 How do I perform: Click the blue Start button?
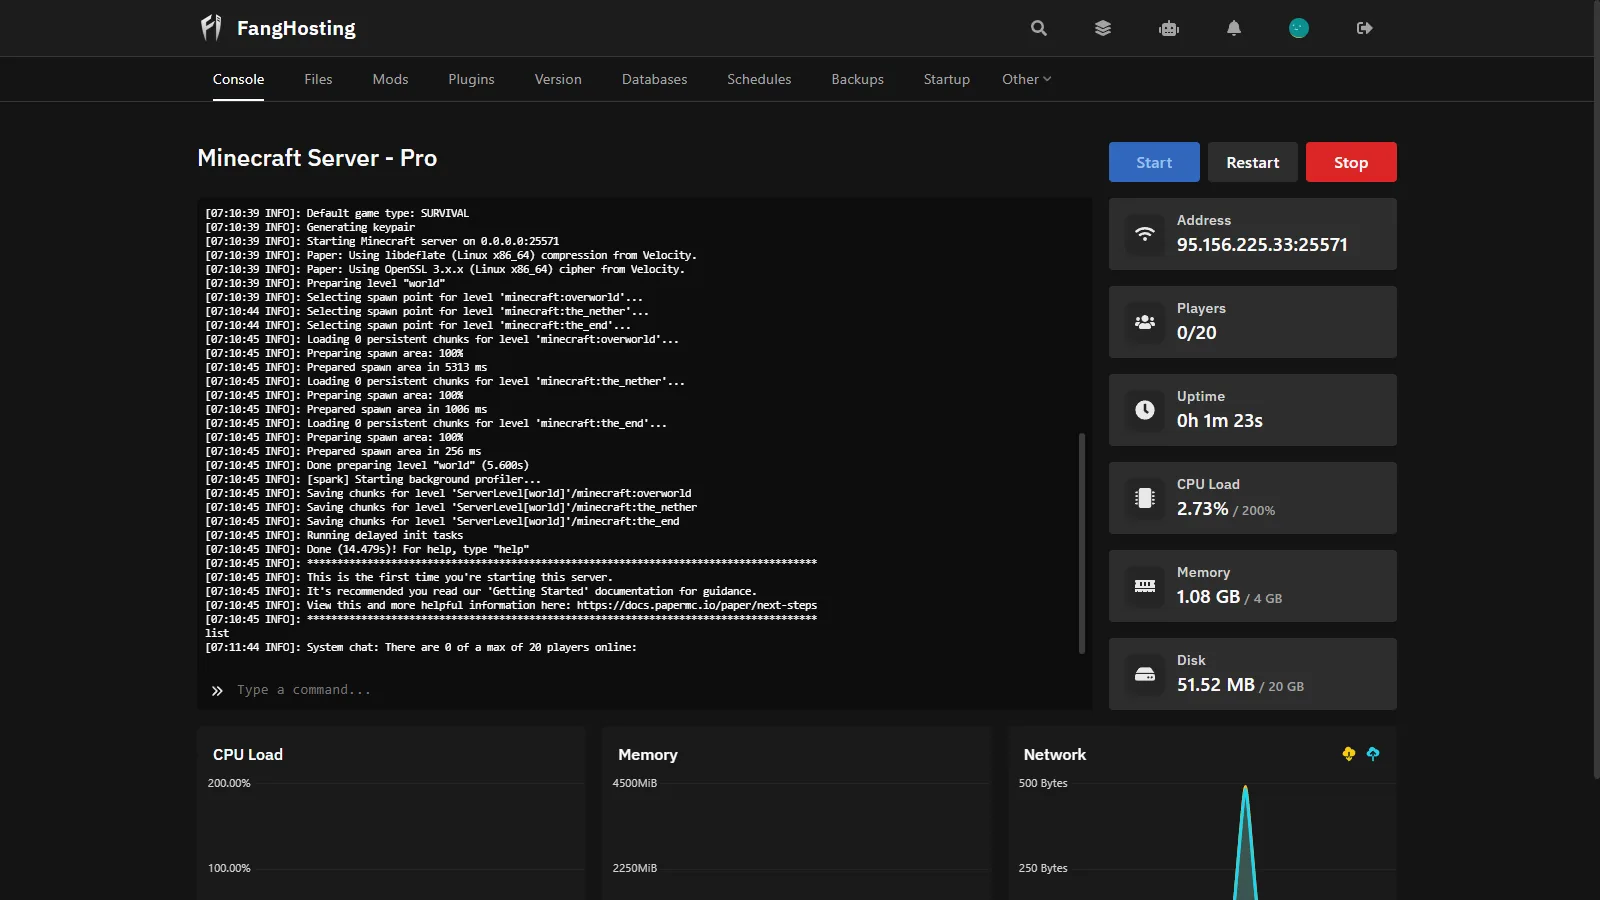click(1154, 162)
